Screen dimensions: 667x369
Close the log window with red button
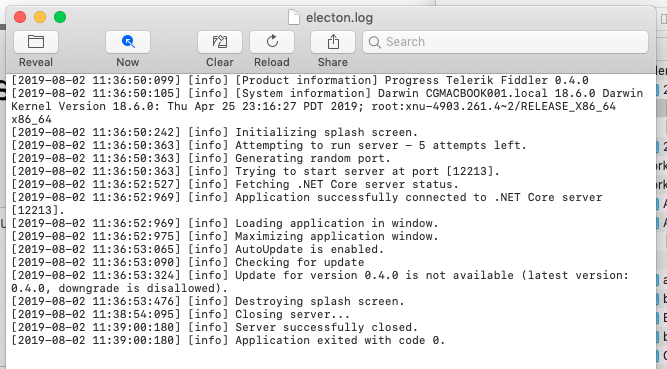20,17
